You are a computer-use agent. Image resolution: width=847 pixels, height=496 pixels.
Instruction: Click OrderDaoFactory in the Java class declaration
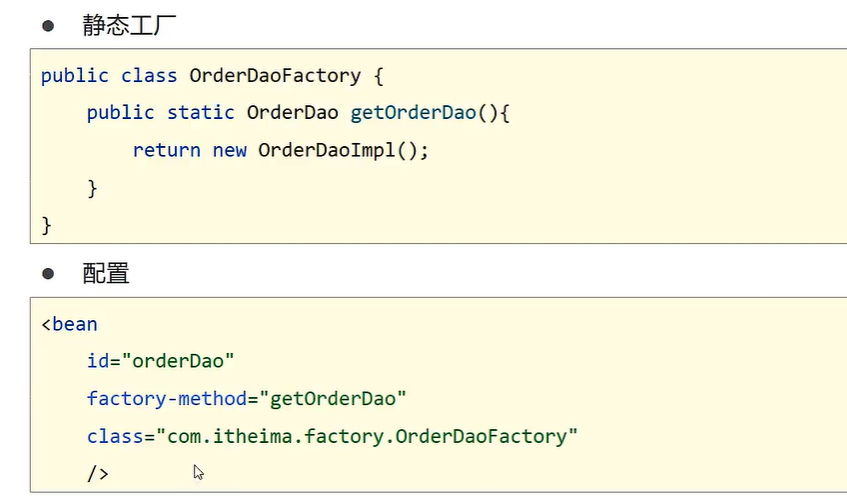click(x=274, y=76)
